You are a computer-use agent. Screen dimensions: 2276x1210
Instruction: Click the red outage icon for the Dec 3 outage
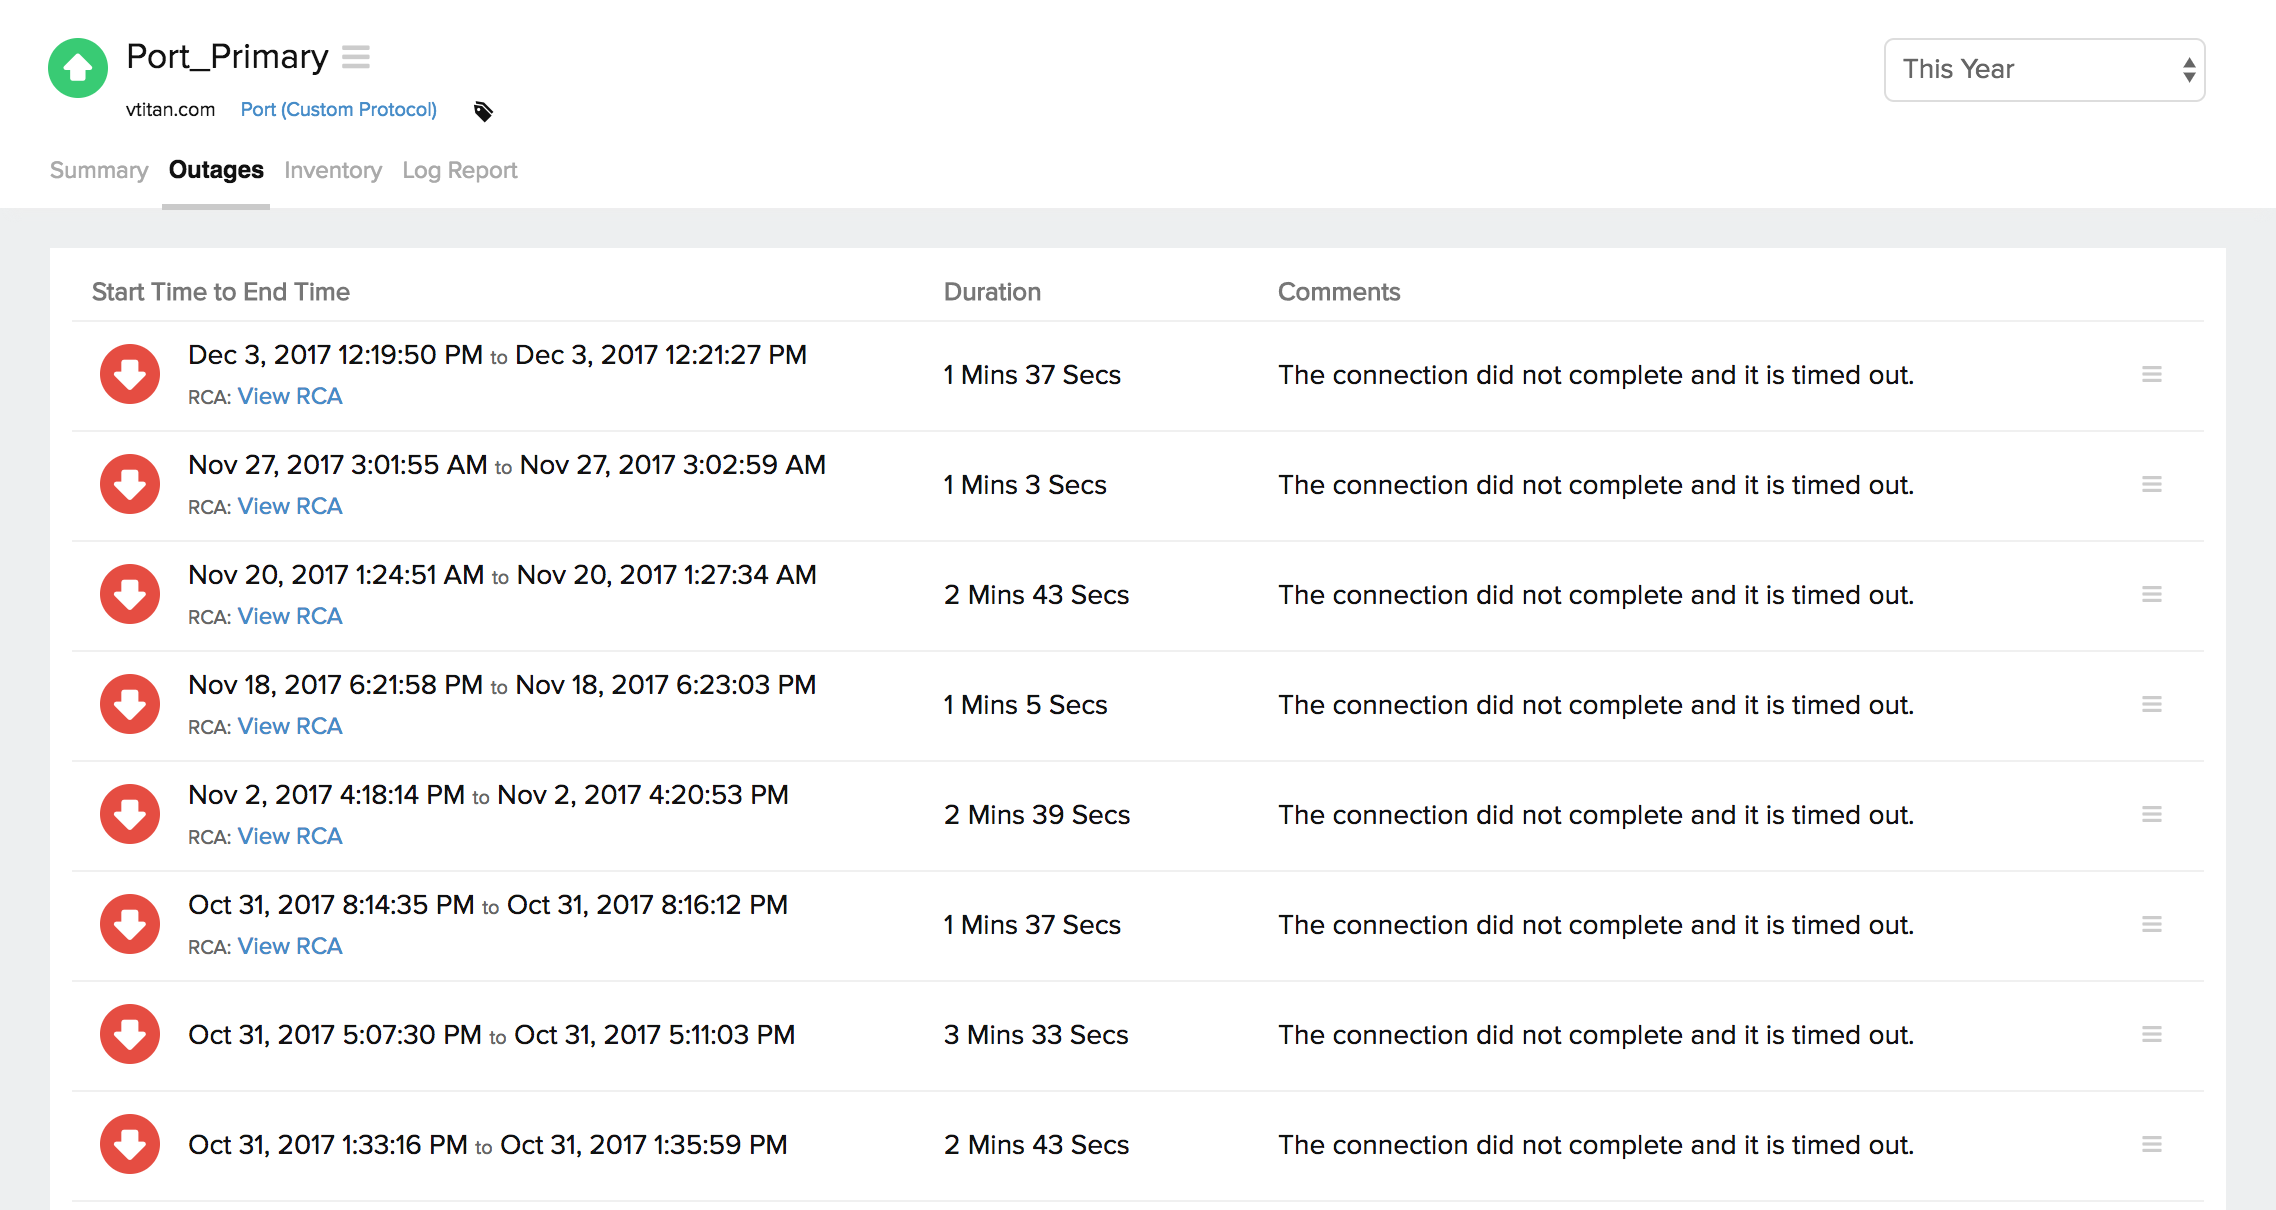point(129,374)
